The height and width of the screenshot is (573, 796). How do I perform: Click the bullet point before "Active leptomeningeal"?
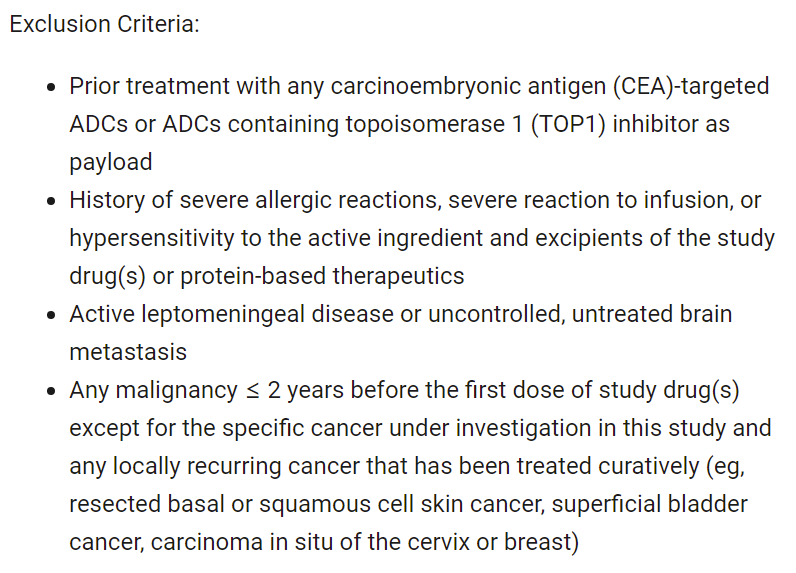(52, 315)
